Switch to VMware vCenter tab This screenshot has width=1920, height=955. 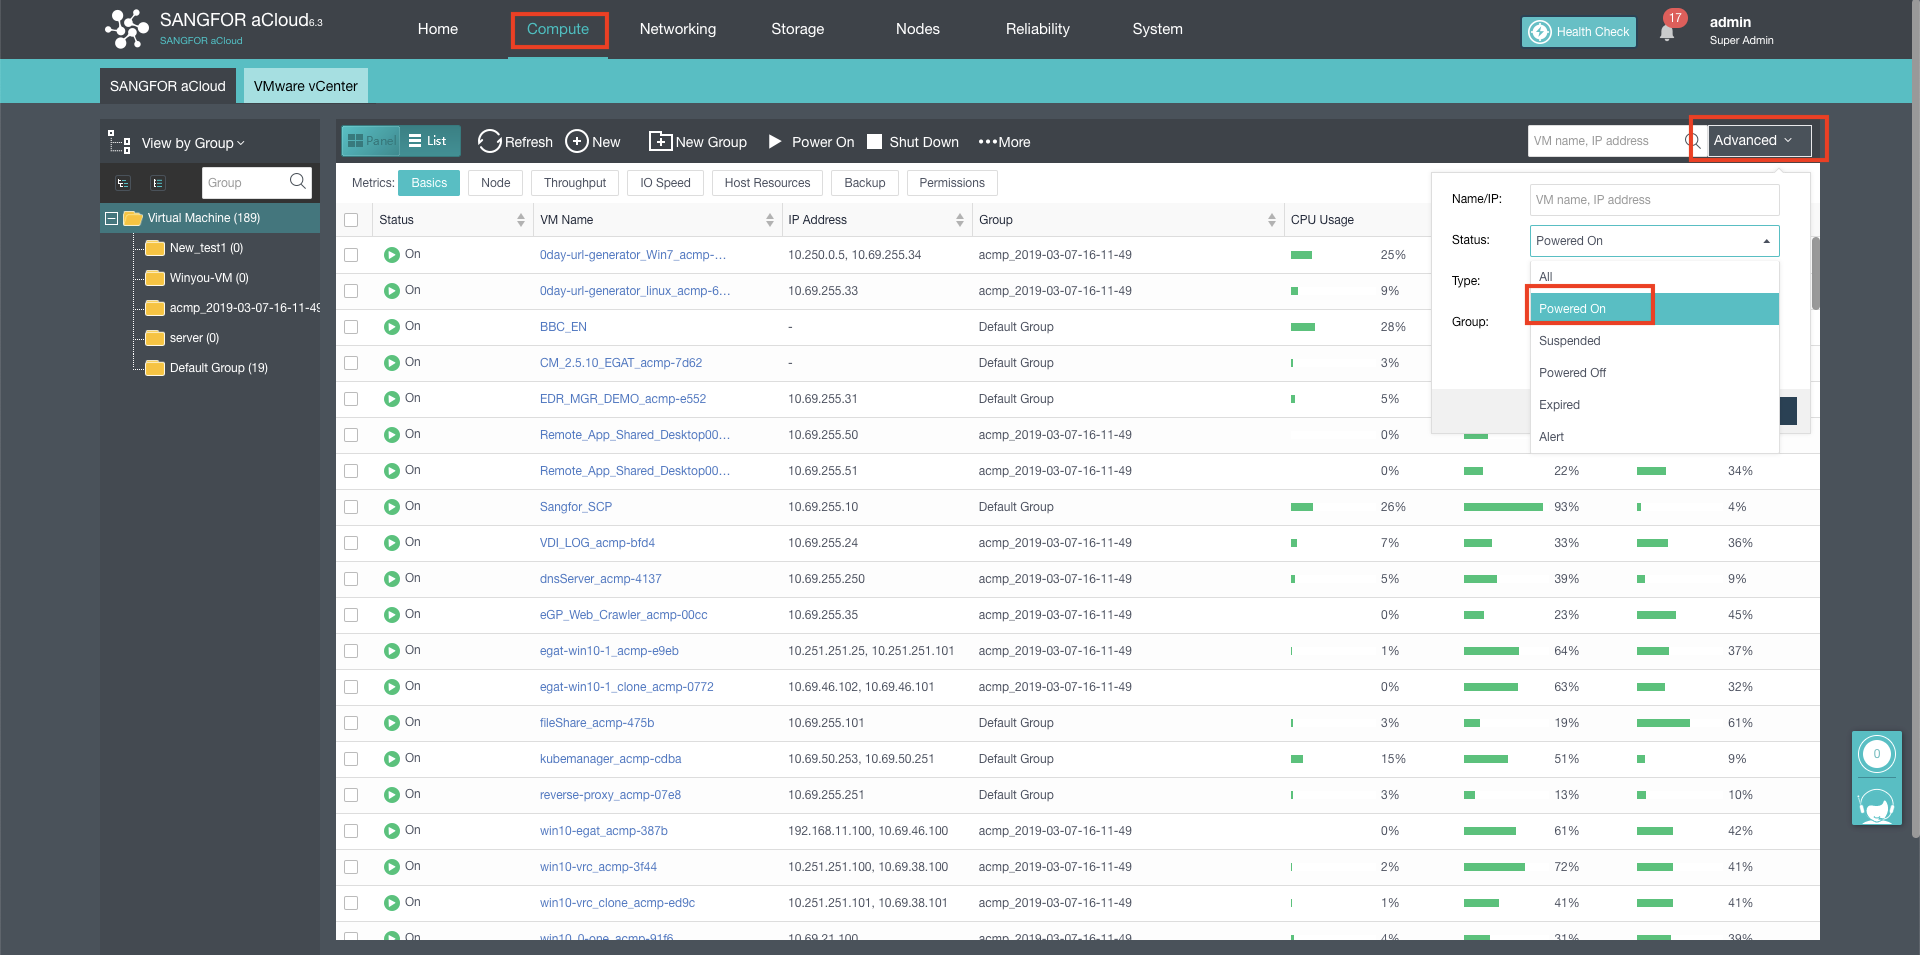(305, 86)
